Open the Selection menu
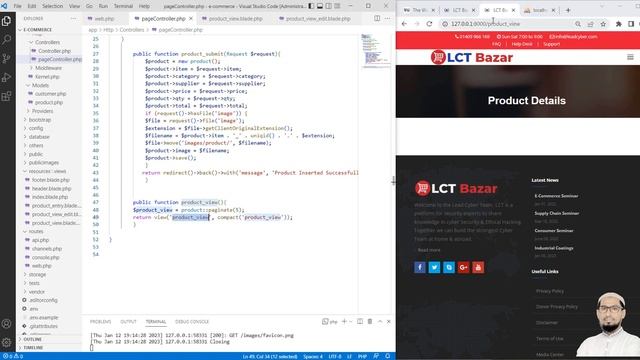Viewport: 640px width, 360px height. tap(53, 6)
